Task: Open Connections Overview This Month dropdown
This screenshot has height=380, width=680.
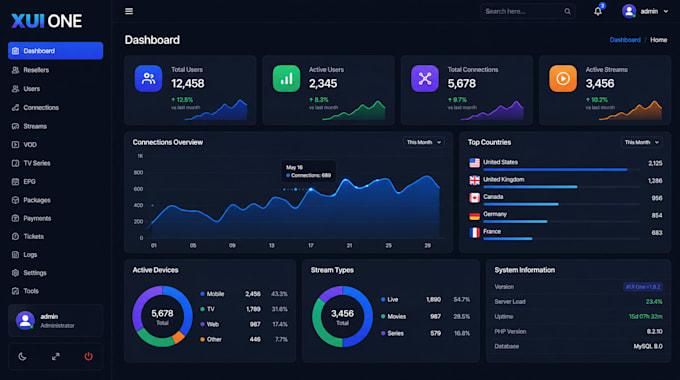Action: [x=424, y=142]
